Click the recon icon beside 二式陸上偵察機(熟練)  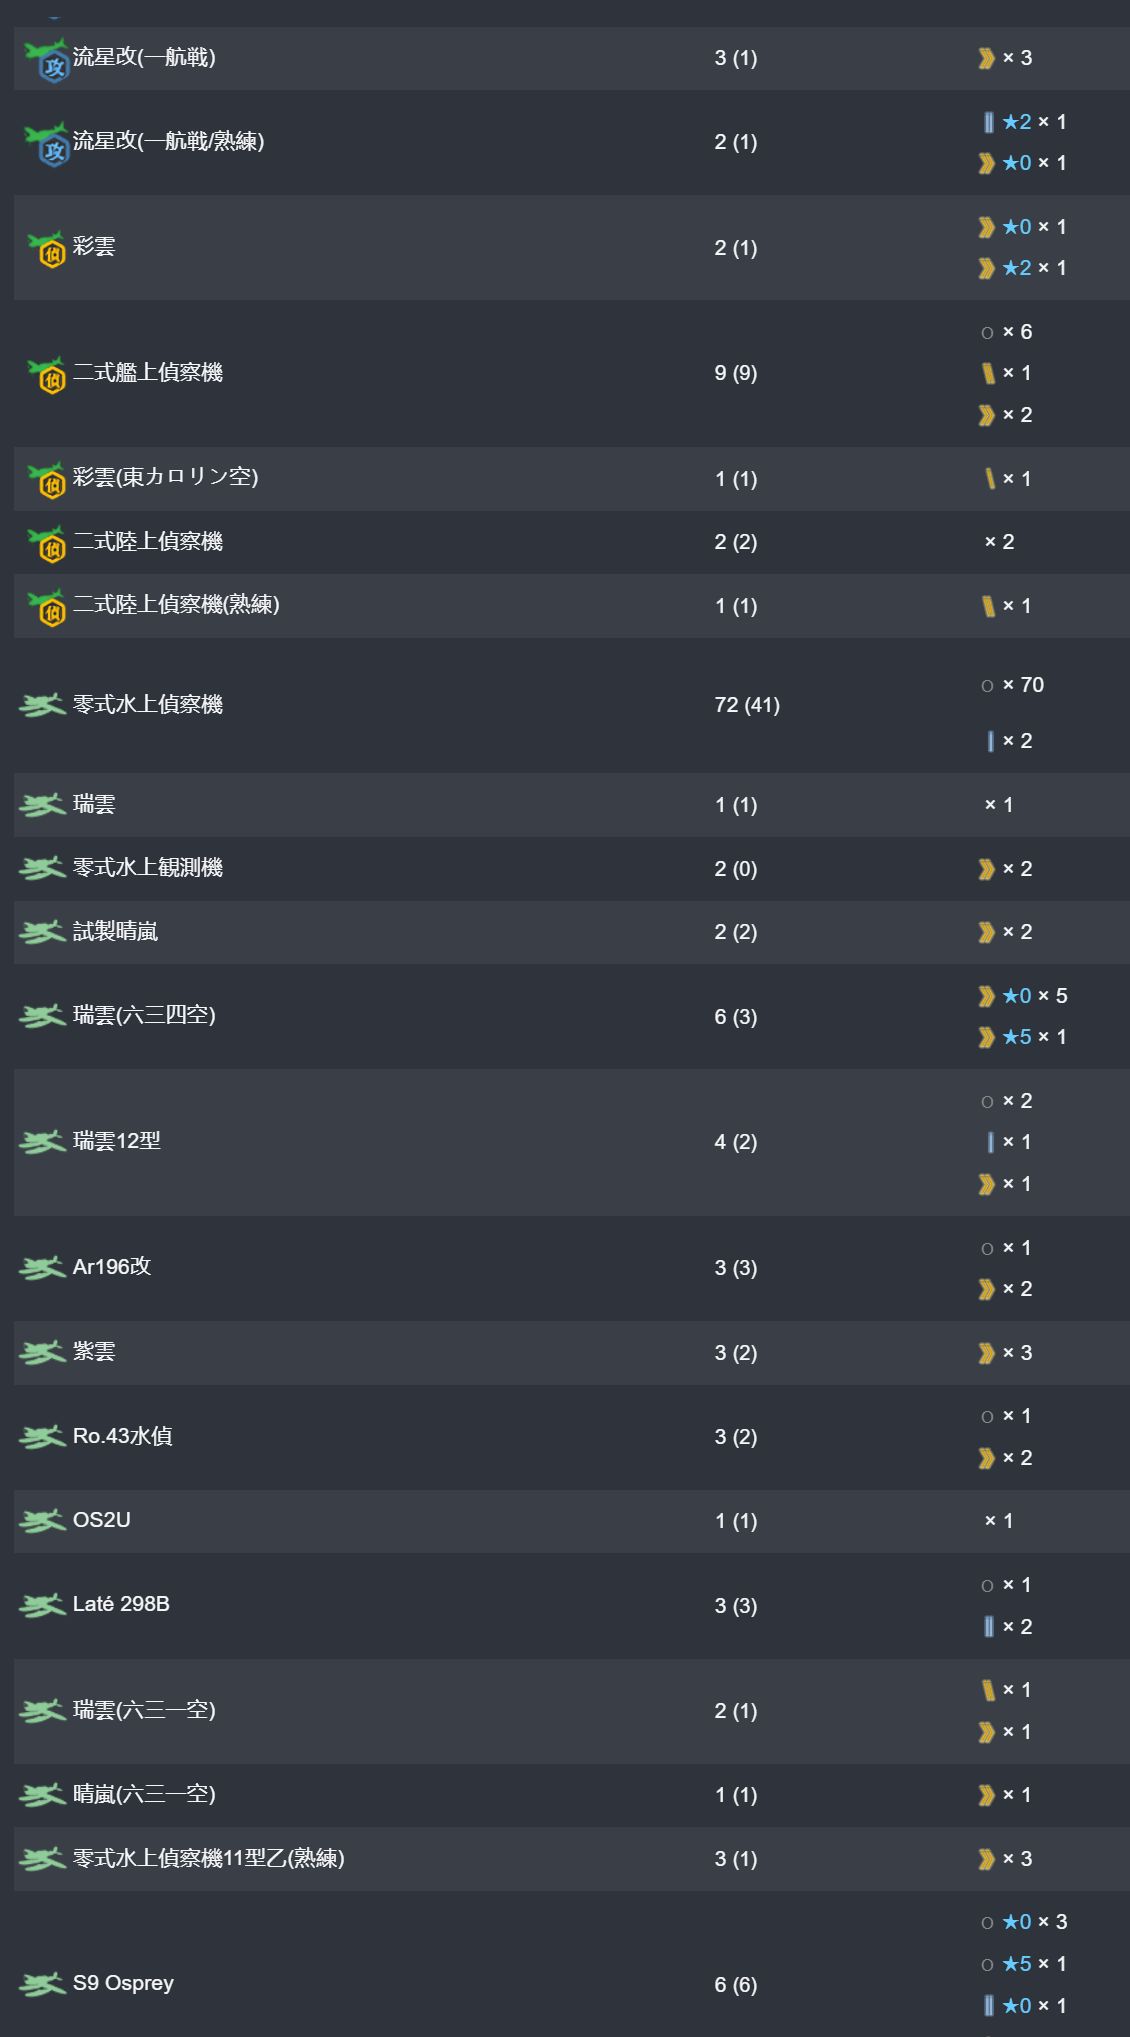tap(46, 606)
